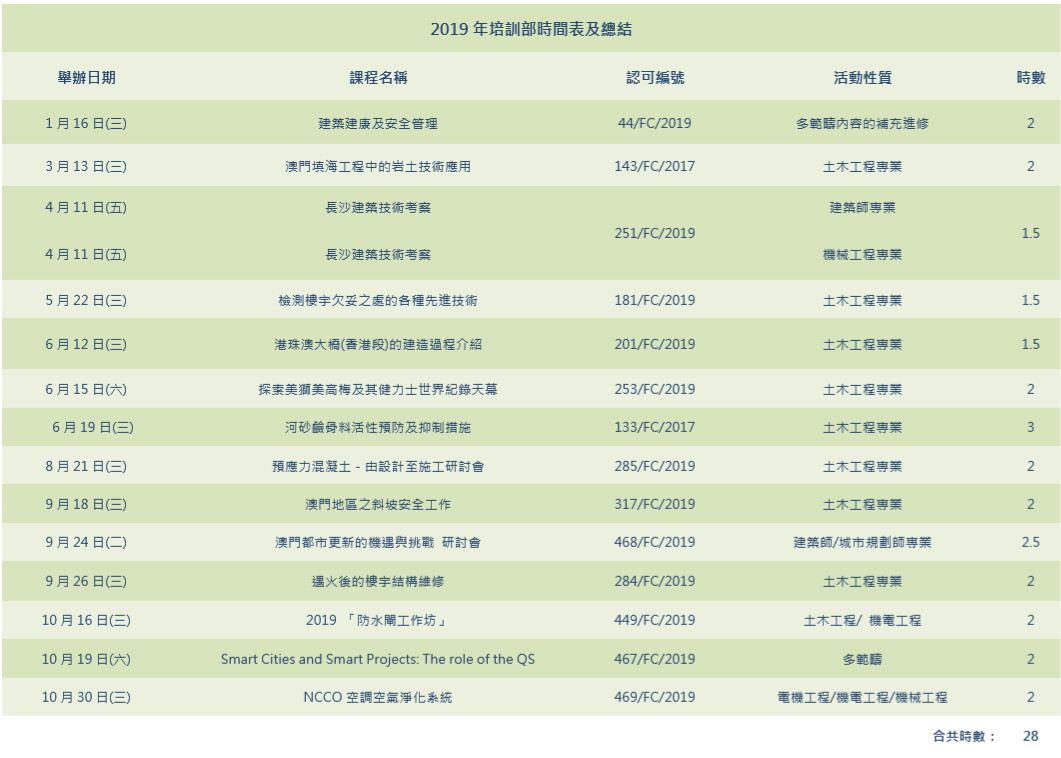The image size is (1061, 758).
Task: Click Smart Cities and Smart Projects course
Action: [378, 659]
